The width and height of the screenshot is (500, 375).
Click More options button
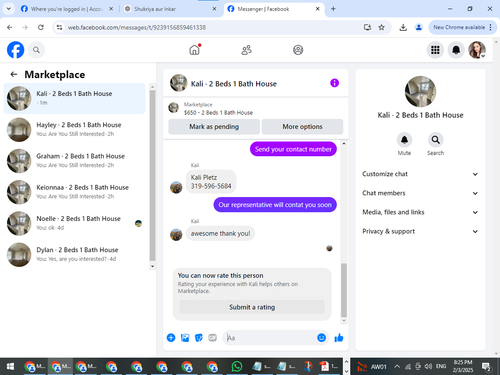coord(302,127)
